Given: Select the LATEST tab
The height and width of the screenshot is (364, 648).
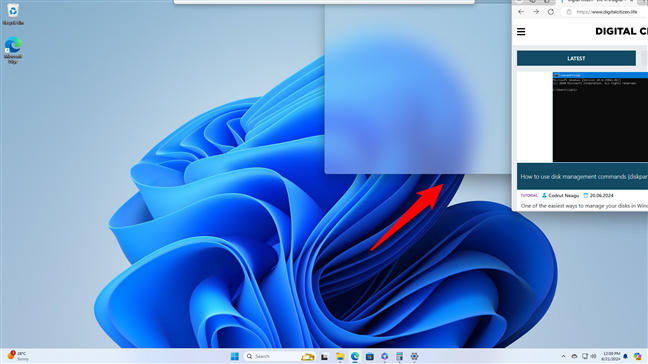Looking at the screenshot, I should pyautogui.click(x=576, y=58).
